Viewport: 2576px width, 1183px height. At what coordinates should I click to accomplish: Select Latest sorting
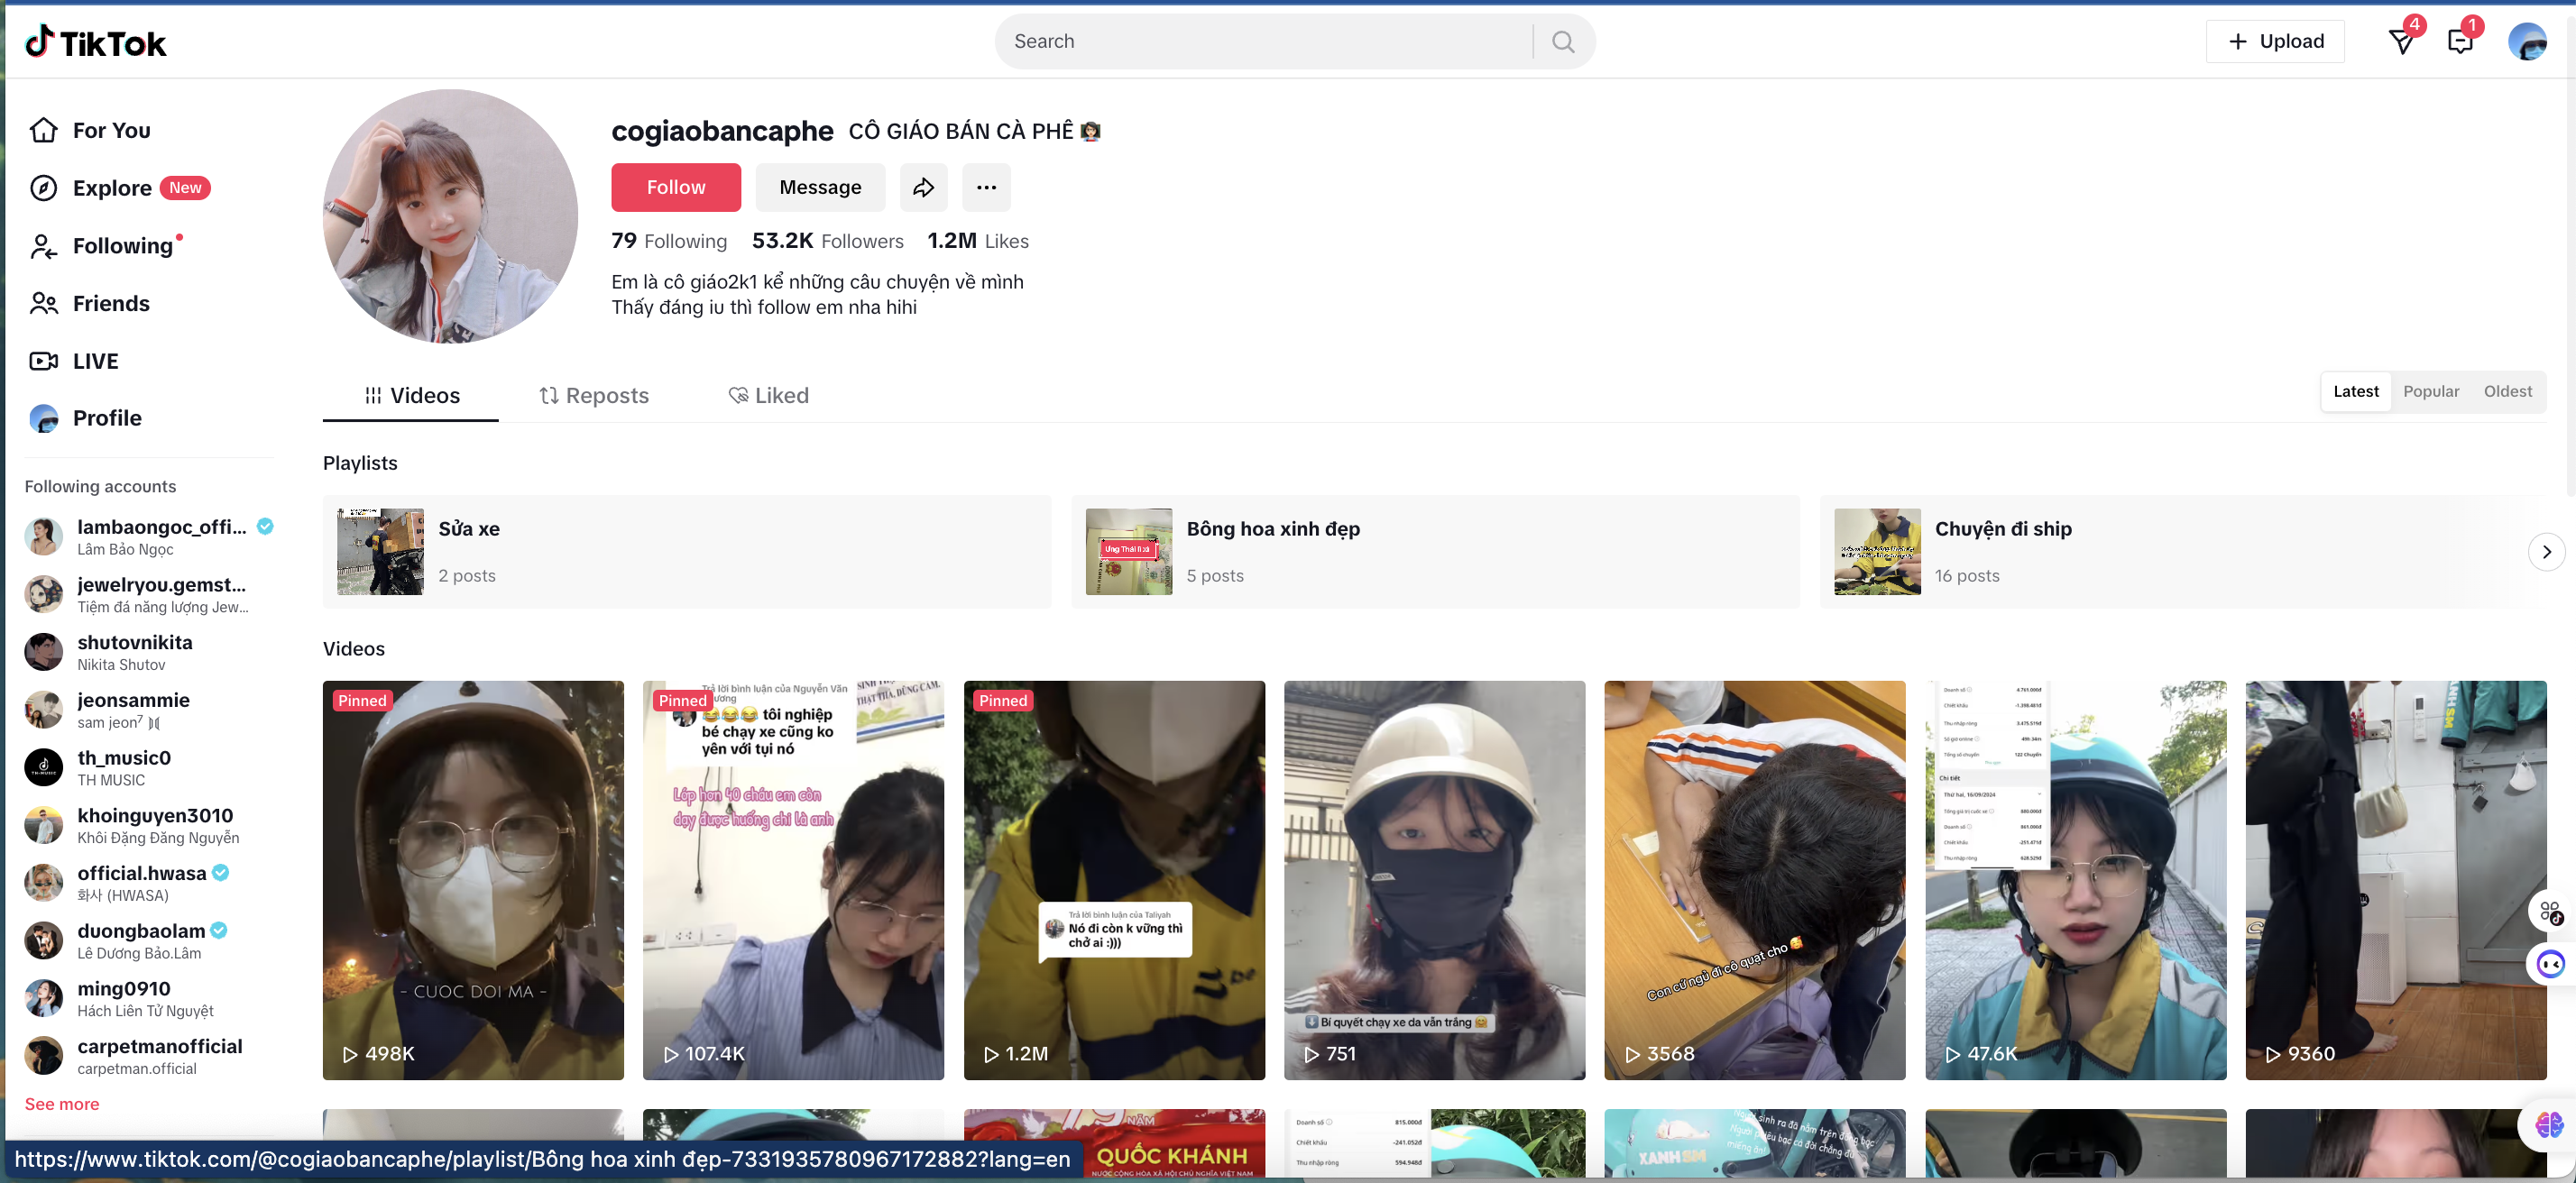pos(2355,391)
